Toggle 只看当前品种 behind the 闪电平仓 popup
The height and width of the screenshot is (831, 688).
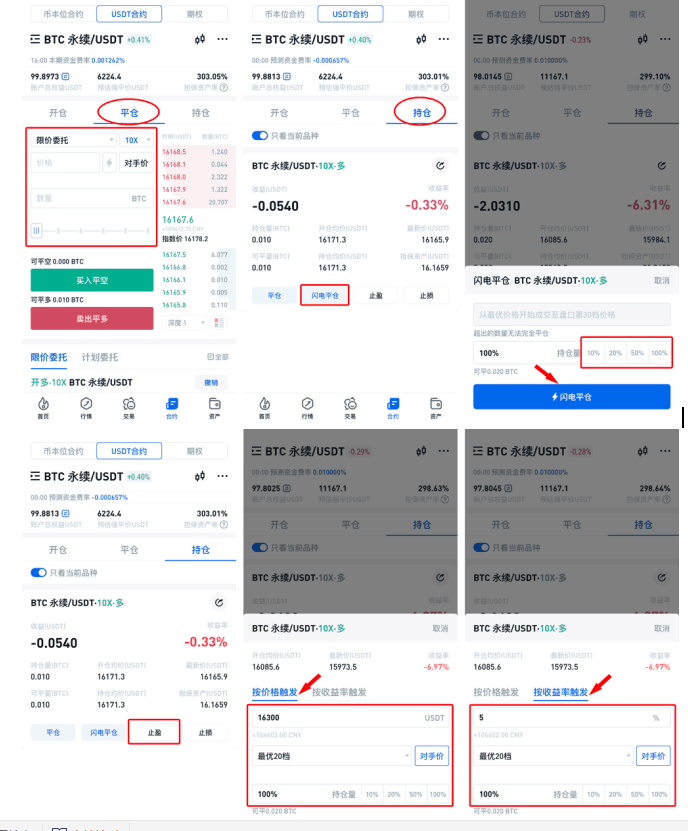pos(481,136)
